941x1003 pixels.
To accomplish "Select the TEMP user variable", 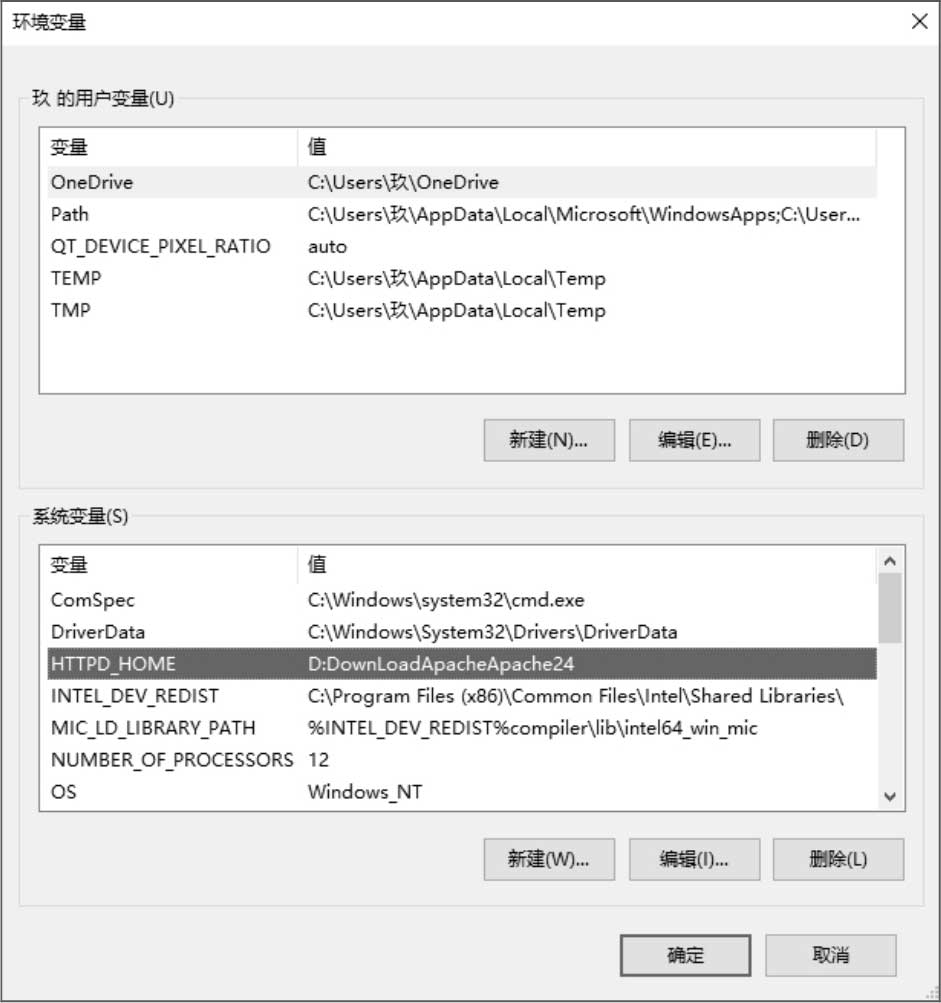I will [x=462, y=278].
